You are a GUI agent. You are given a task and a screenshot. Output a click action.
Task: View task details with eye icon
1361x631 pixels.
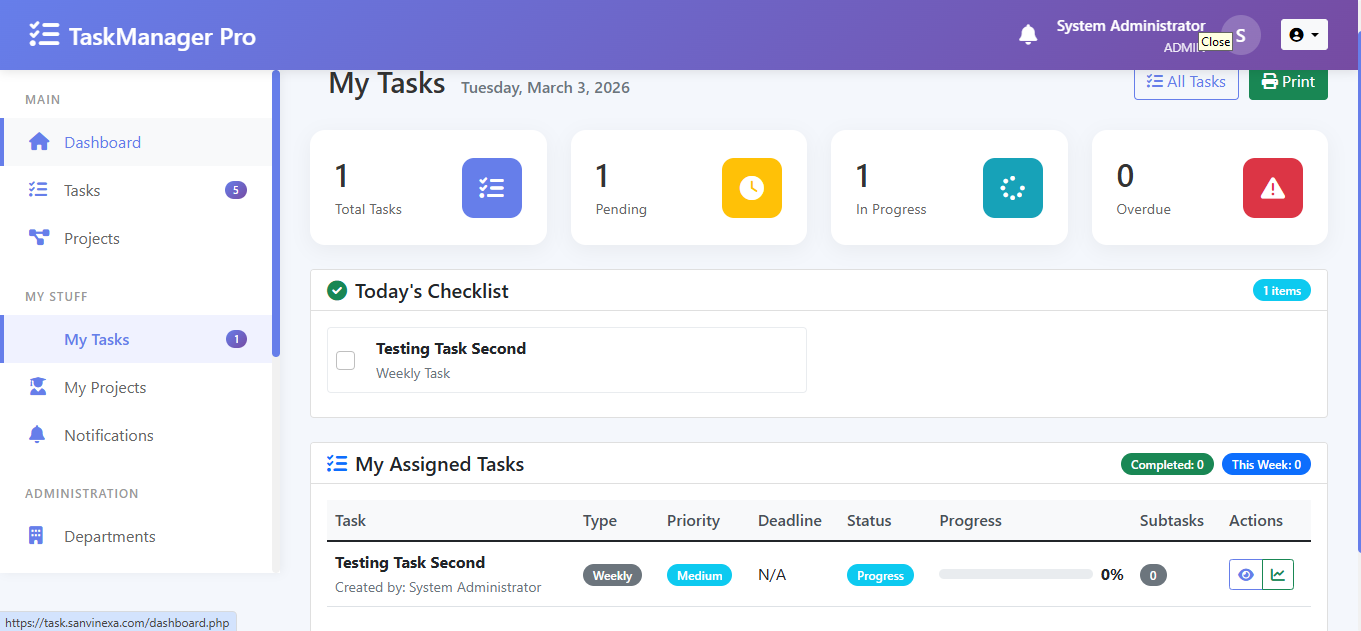tap(1246, 575)
